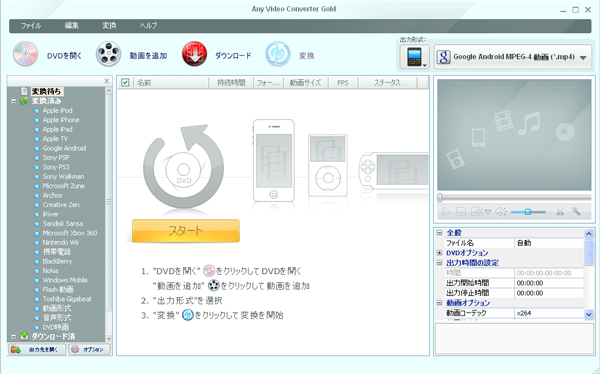600x374 pixels.
Task: Open the ファイル menu
Action: click(31, 26)
